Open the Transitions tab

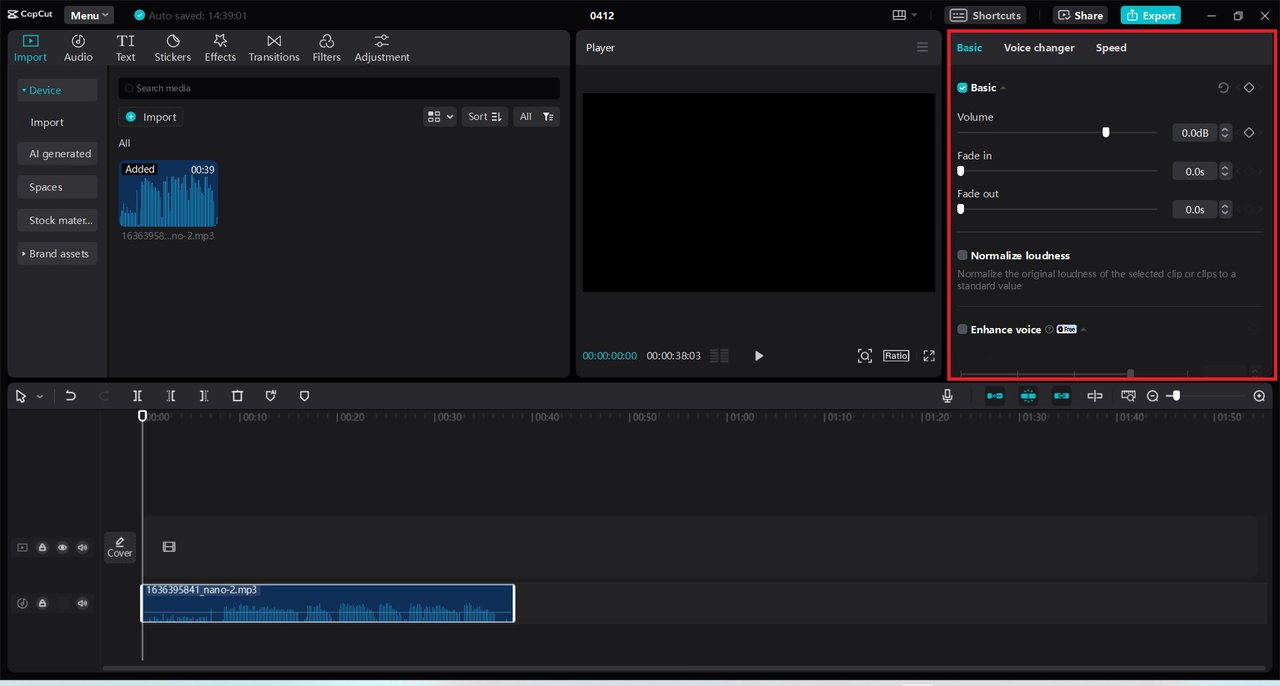[x=274, y=48]
